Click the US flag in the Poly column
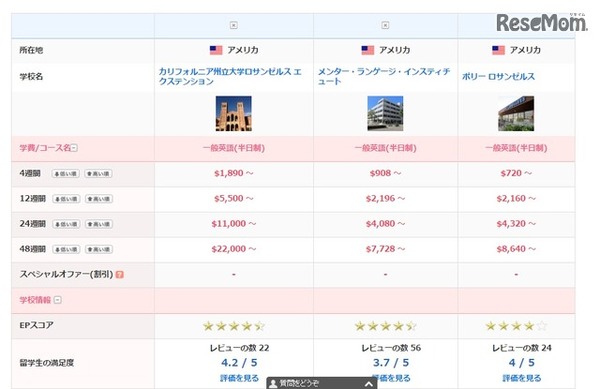600x389 pixels. [498, 50]
